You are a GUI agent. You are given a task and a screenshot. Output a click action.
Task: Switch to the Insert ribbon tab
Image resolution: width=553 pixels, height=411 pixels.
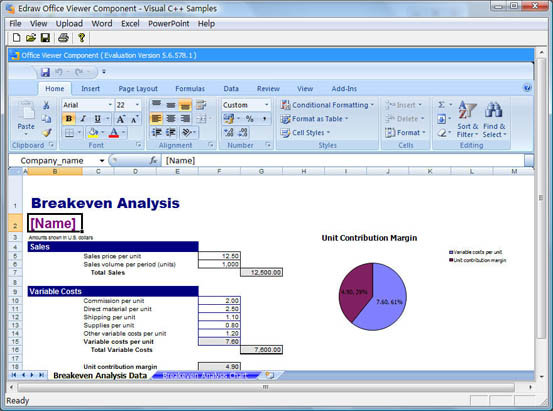pyautogui.click(x=91, y=89)
